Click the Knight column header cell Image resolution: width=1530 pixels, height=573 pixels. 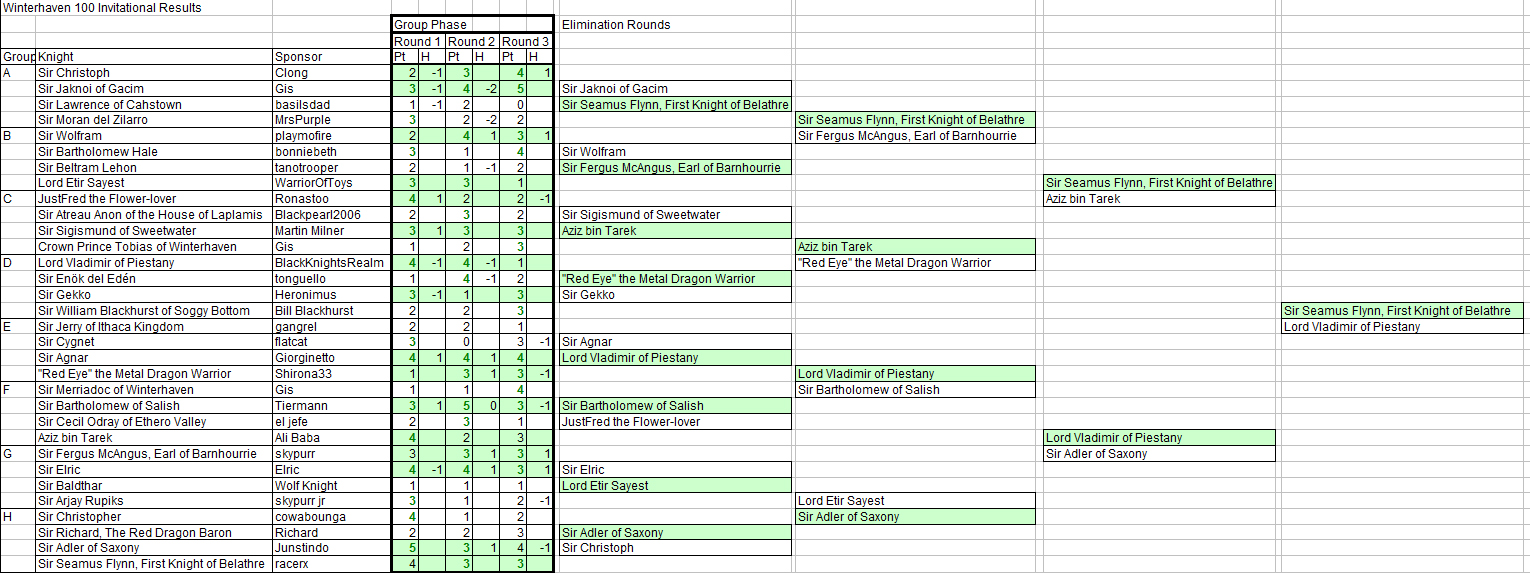(x=56, y=57)
